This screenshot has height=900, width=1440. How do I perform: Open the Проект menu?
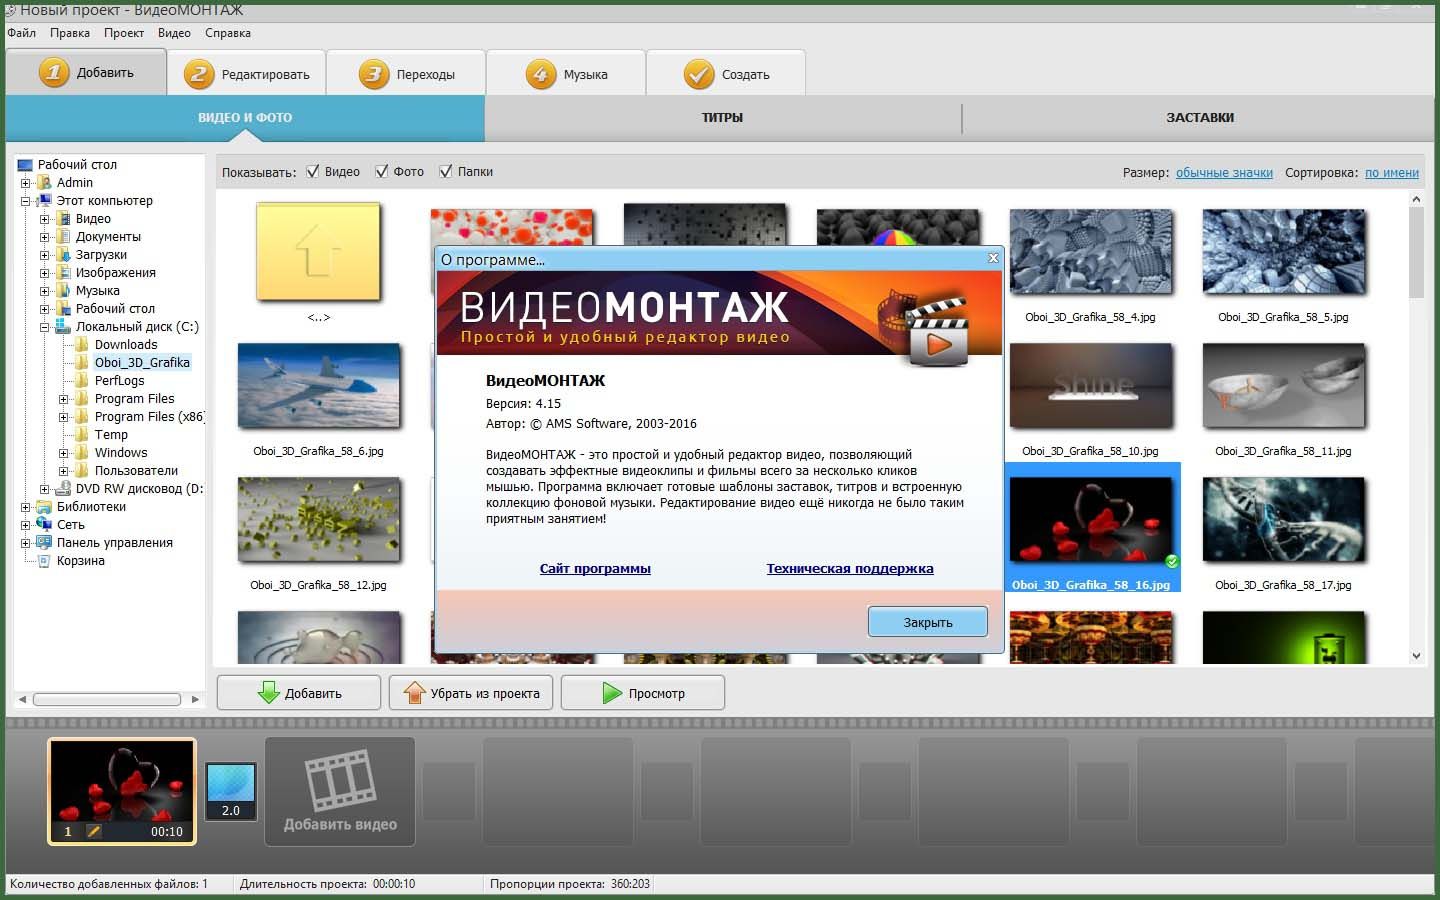pyautogui.click(x=124, y=33)
